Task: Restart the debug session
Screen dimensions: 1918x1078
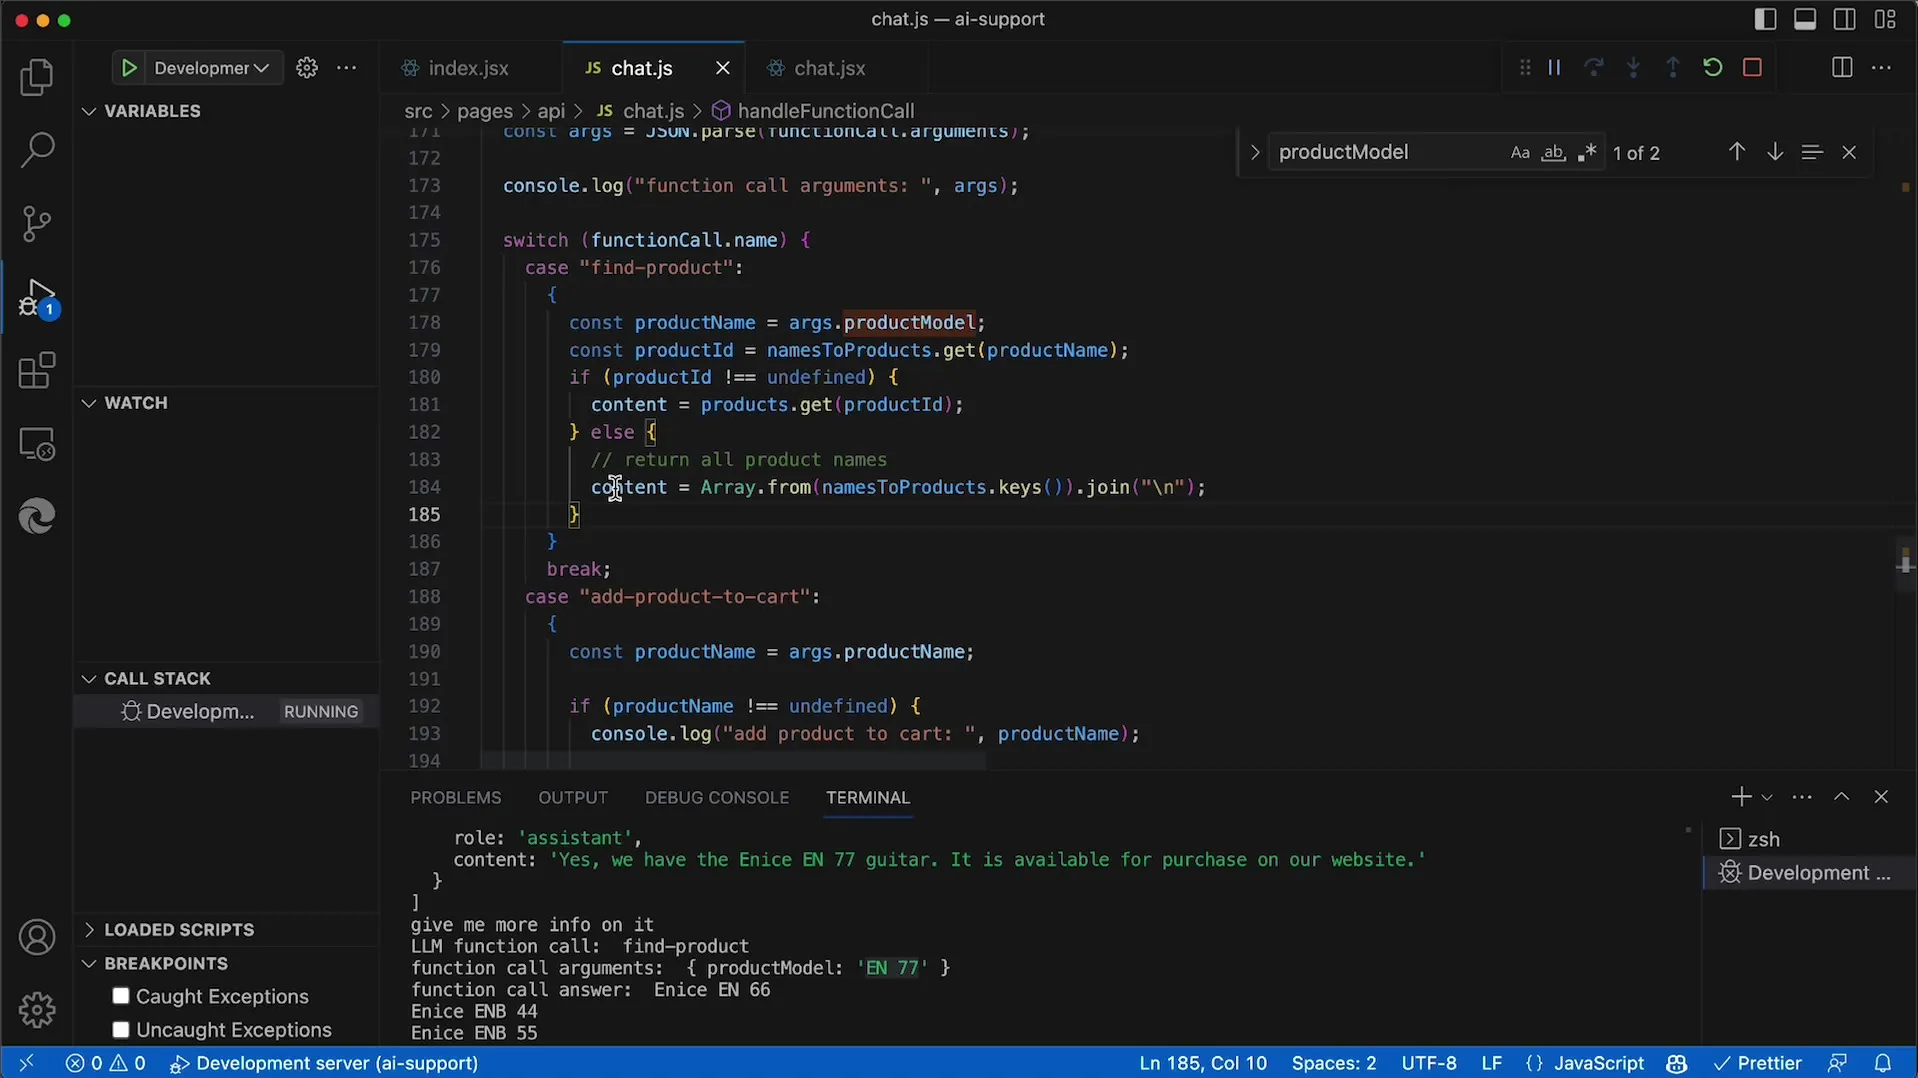Action: (x=1712, y=68)
